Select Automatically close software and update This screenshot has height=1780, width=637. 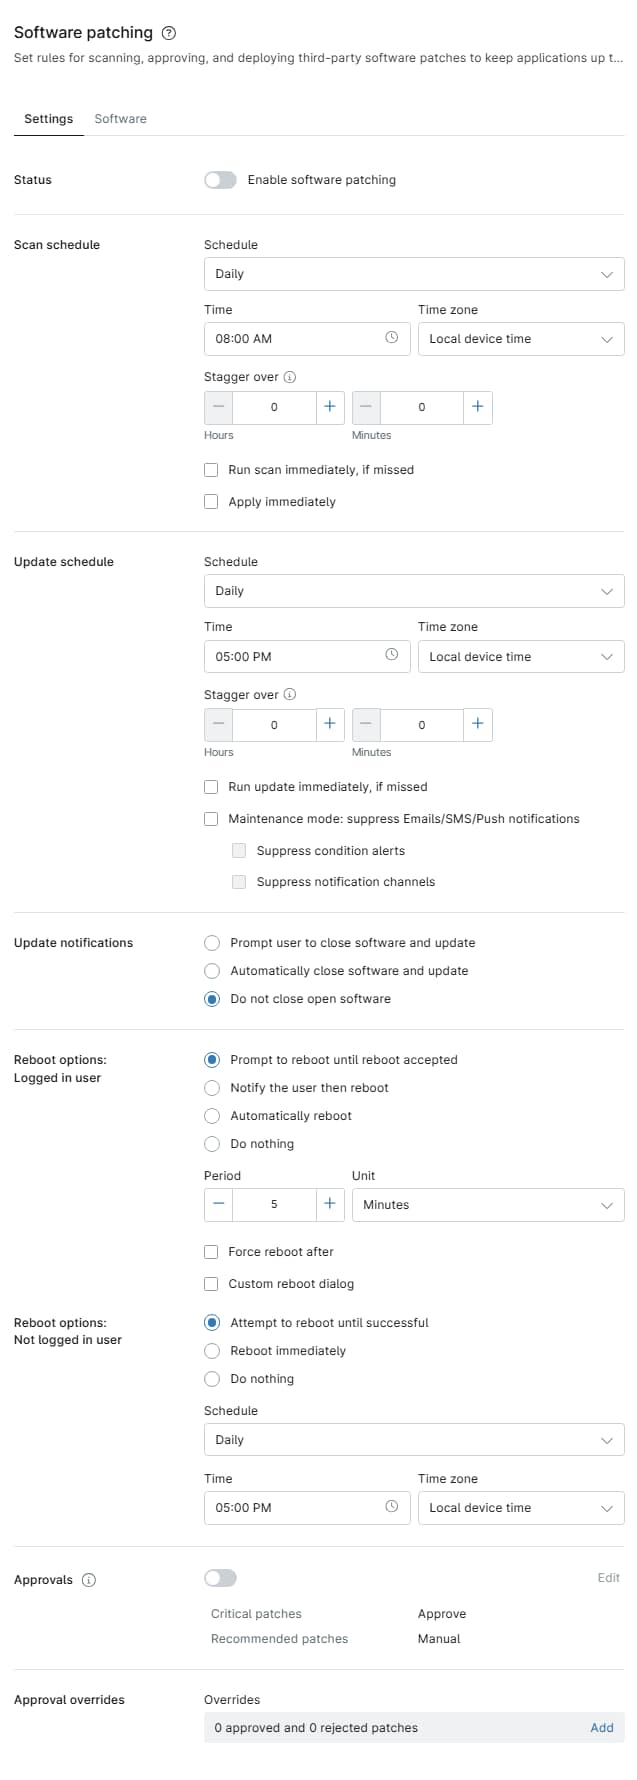coord(212,971)
